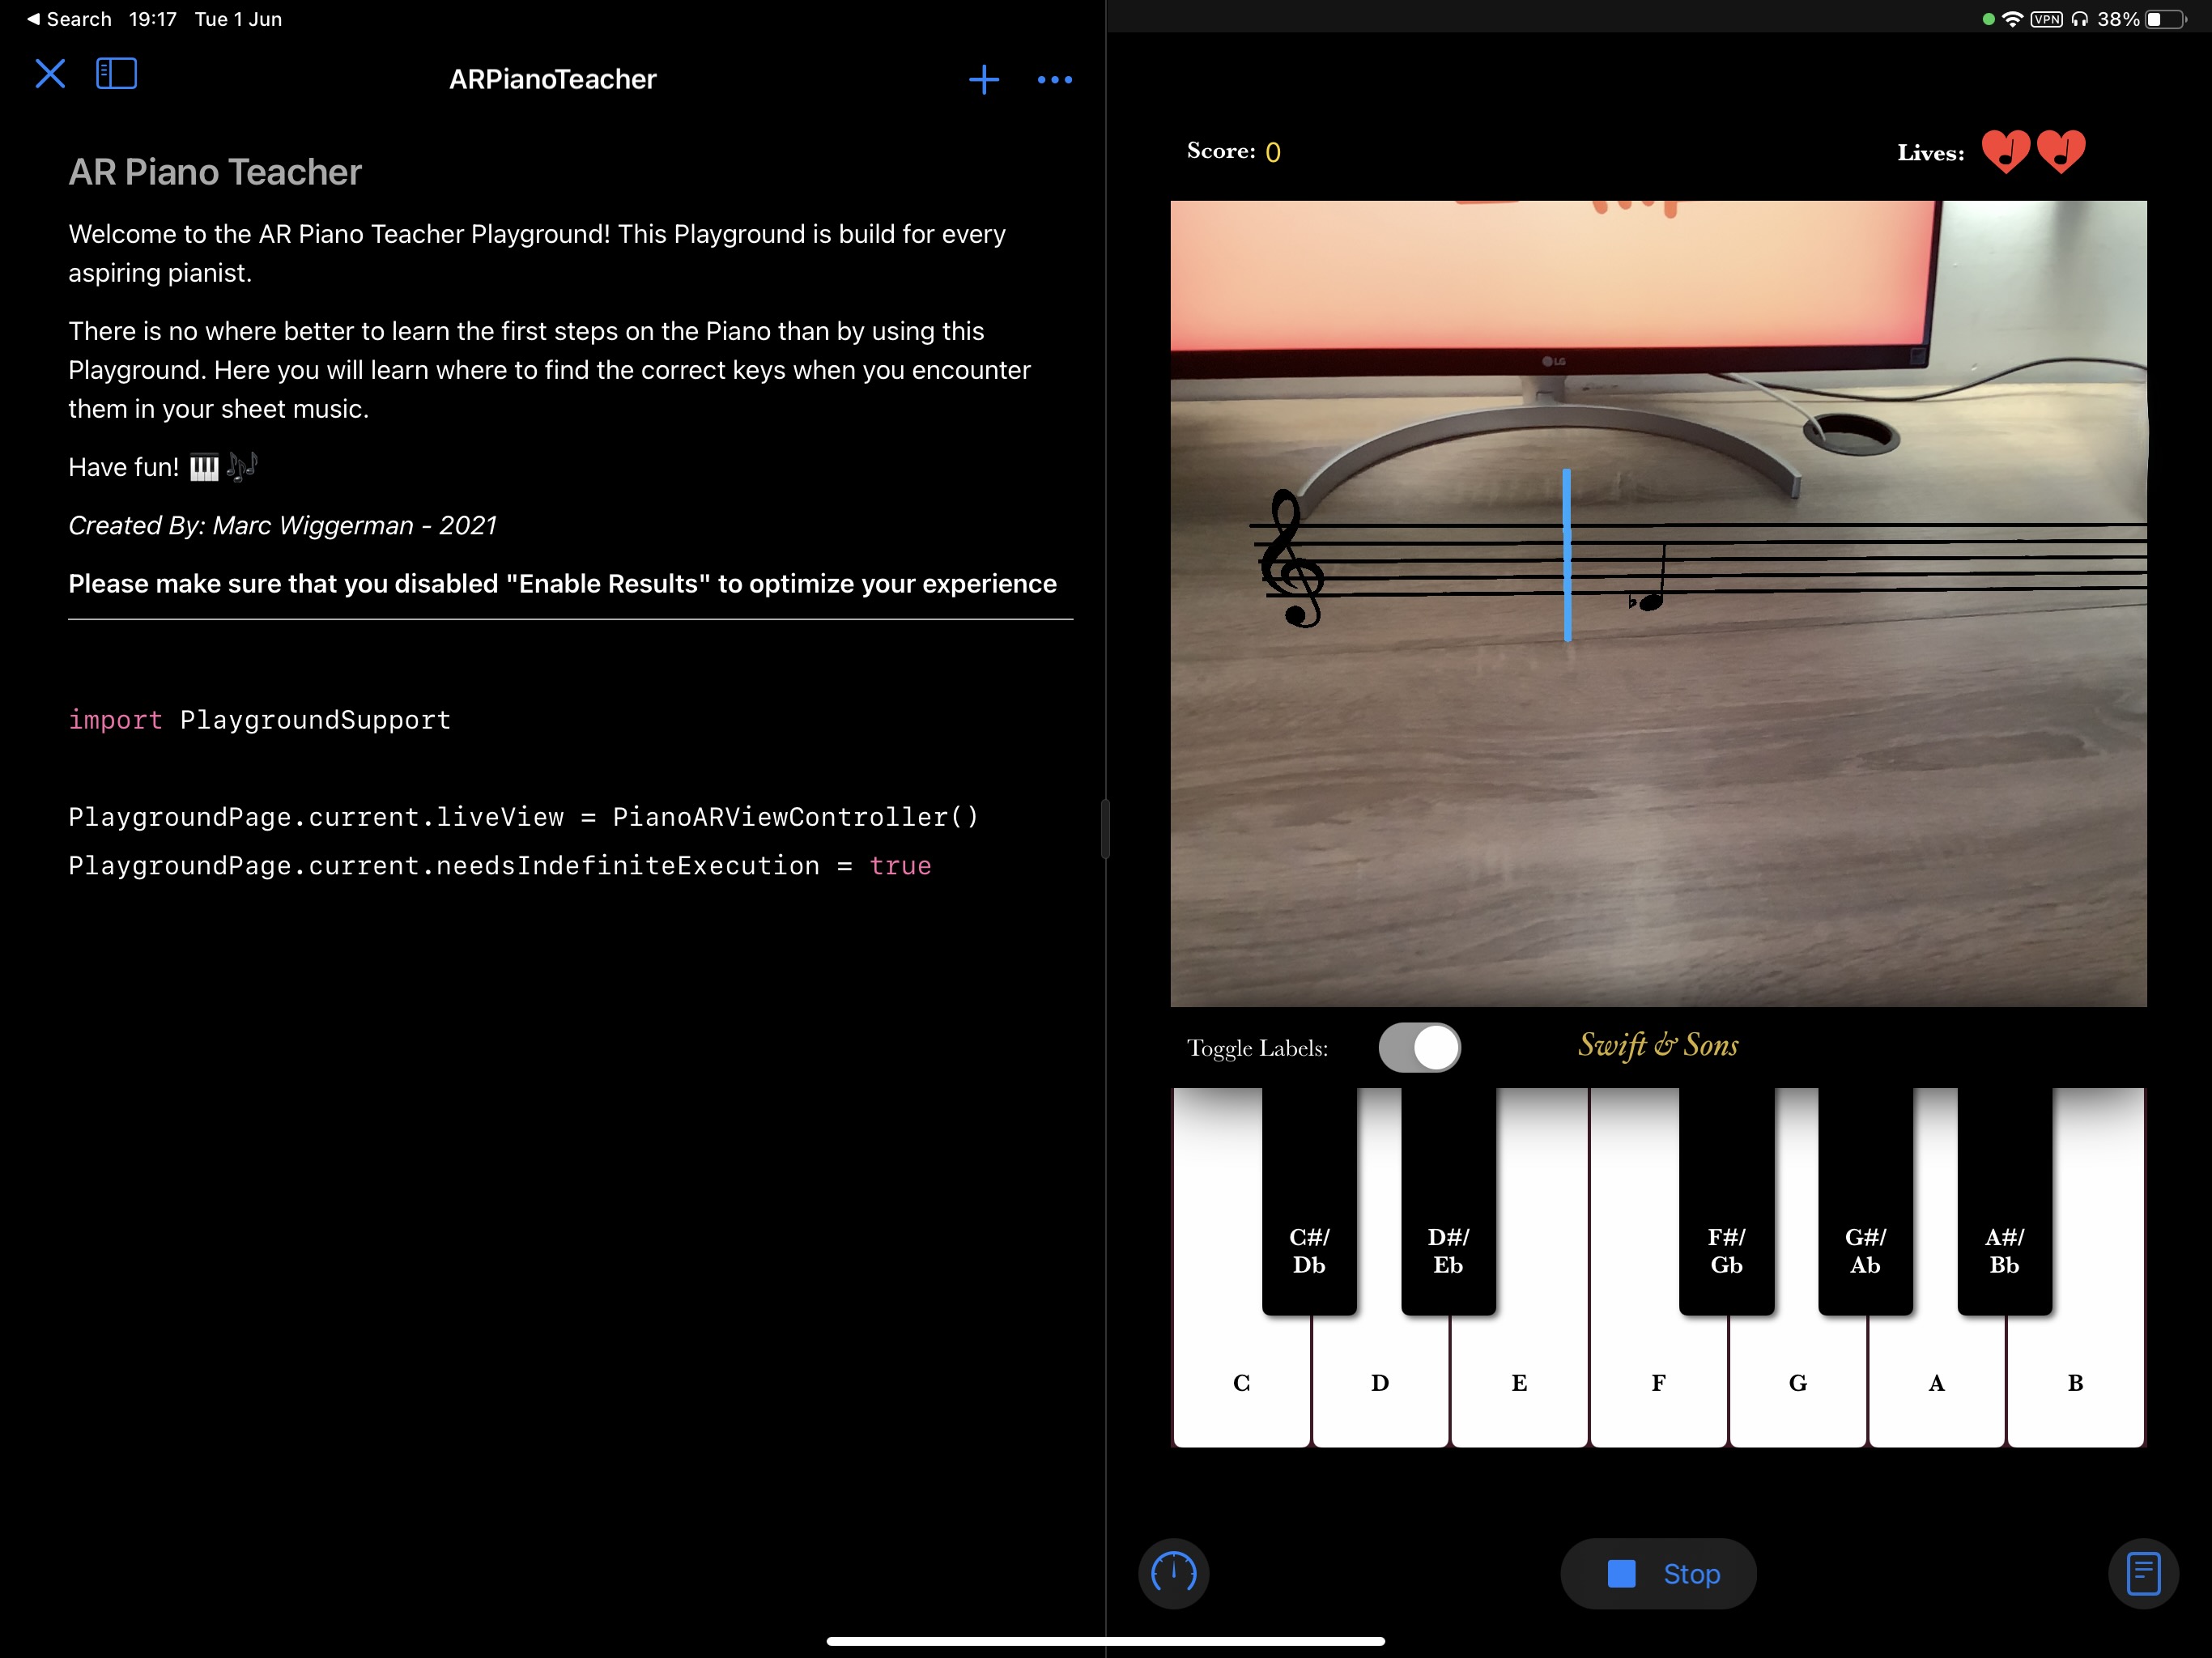Select the AR Piano Teacher menu item

coord(212,171)
